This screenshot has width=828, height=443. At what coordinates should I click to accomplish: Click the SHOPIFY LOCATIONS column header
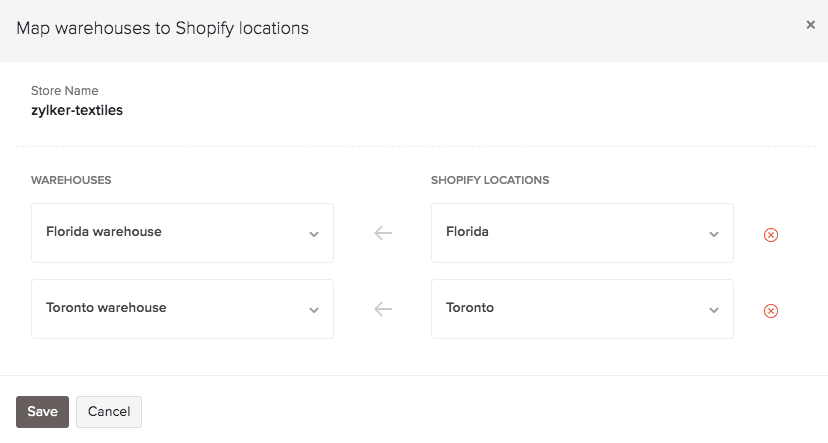point(490,181)
